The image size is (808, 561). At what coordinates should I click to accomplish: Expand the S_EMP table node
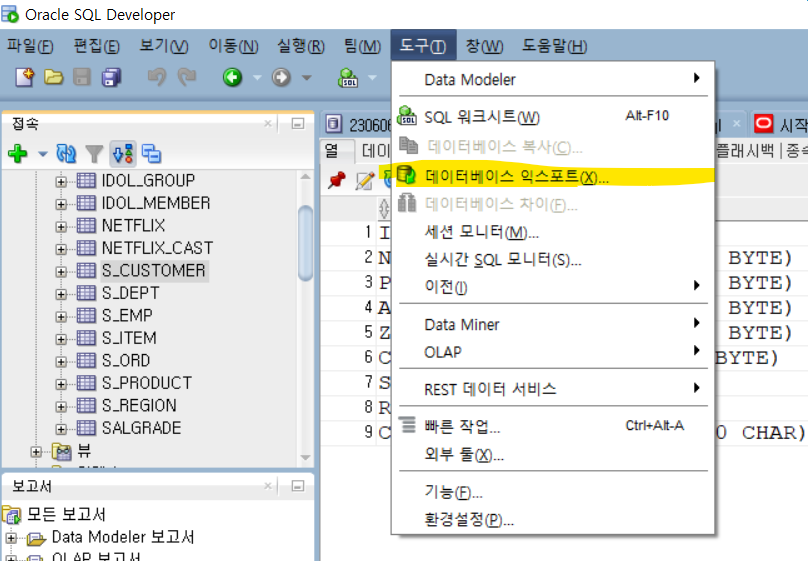[61, 317]
